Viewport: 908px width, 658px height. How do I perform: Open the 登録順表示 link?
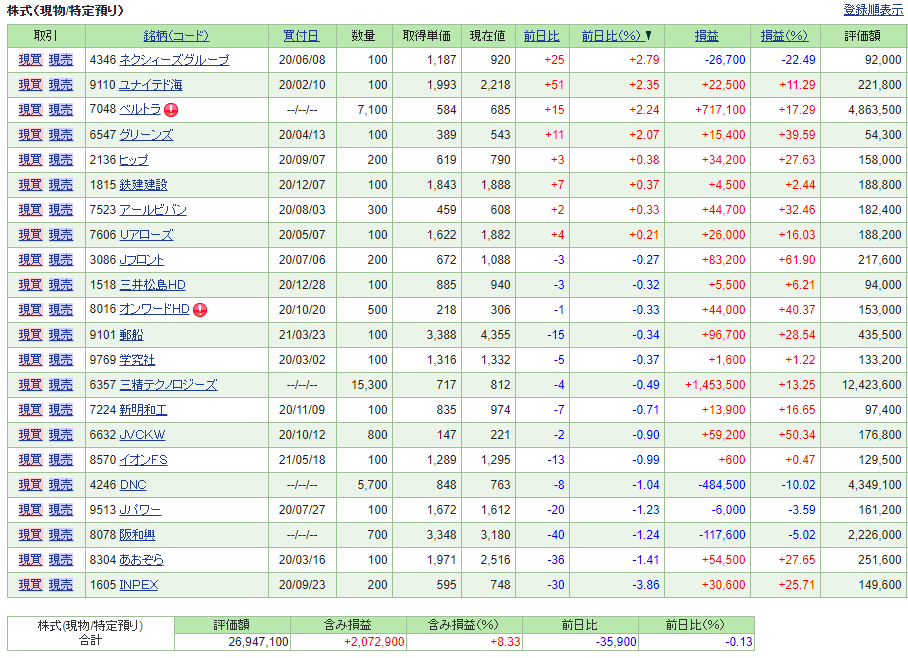tap(873, 10)
